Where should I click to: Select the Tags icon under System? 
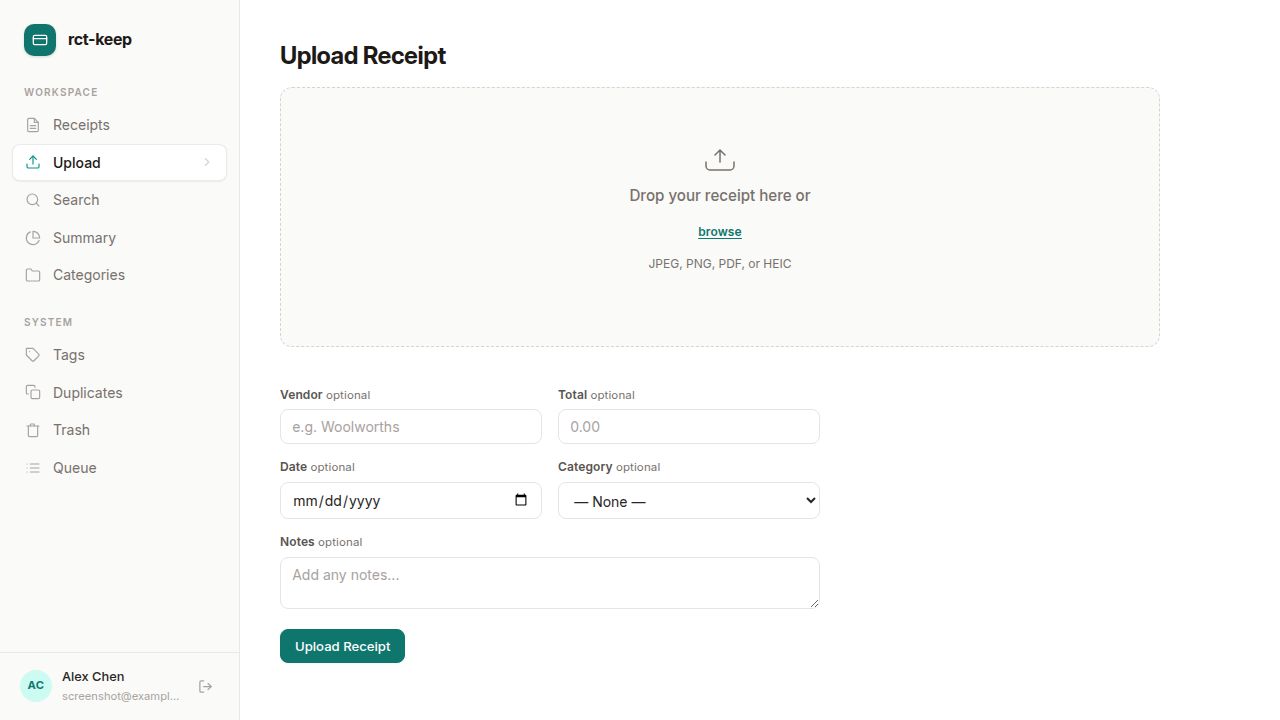[32, 355]
